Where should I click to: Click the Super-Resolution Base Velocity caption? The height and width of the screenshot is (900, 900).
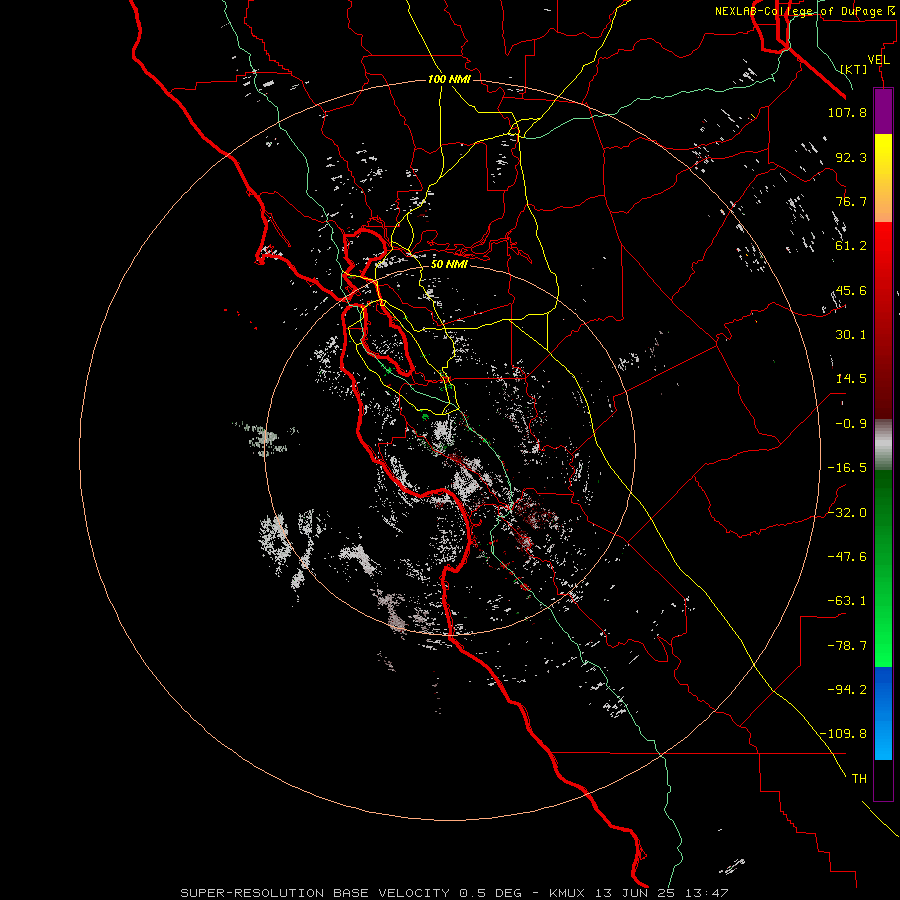click(455, 893)
